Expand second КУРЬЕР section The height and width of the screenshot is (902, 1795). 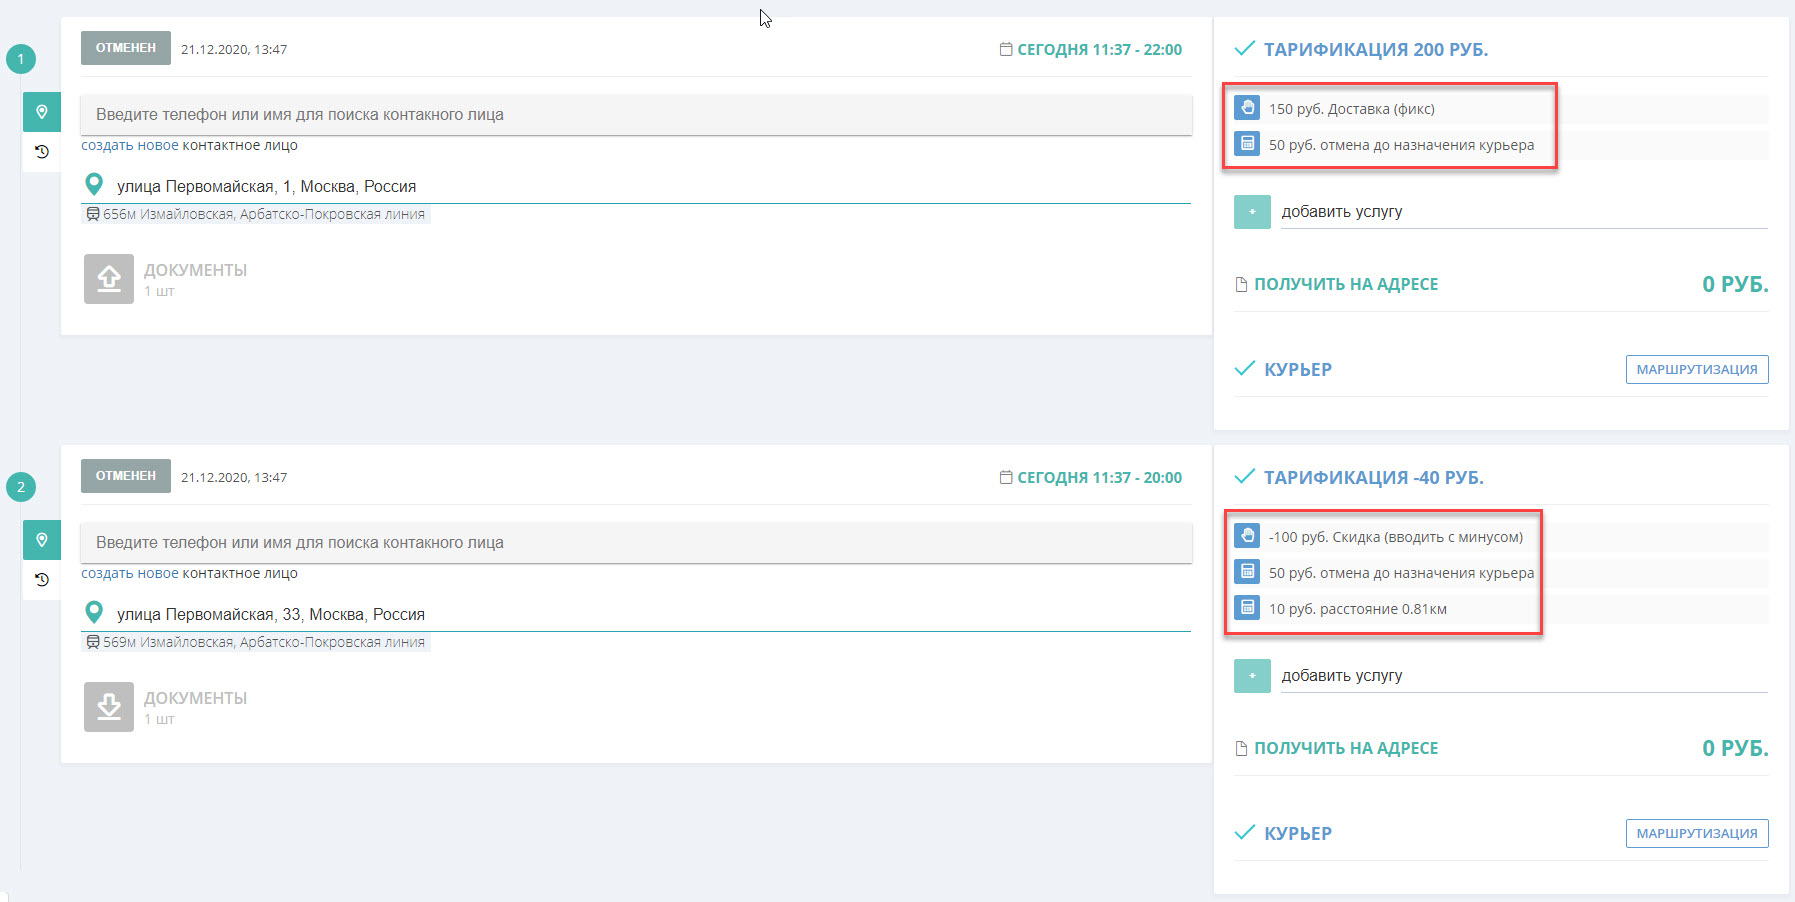click(x=1298, y=833)
